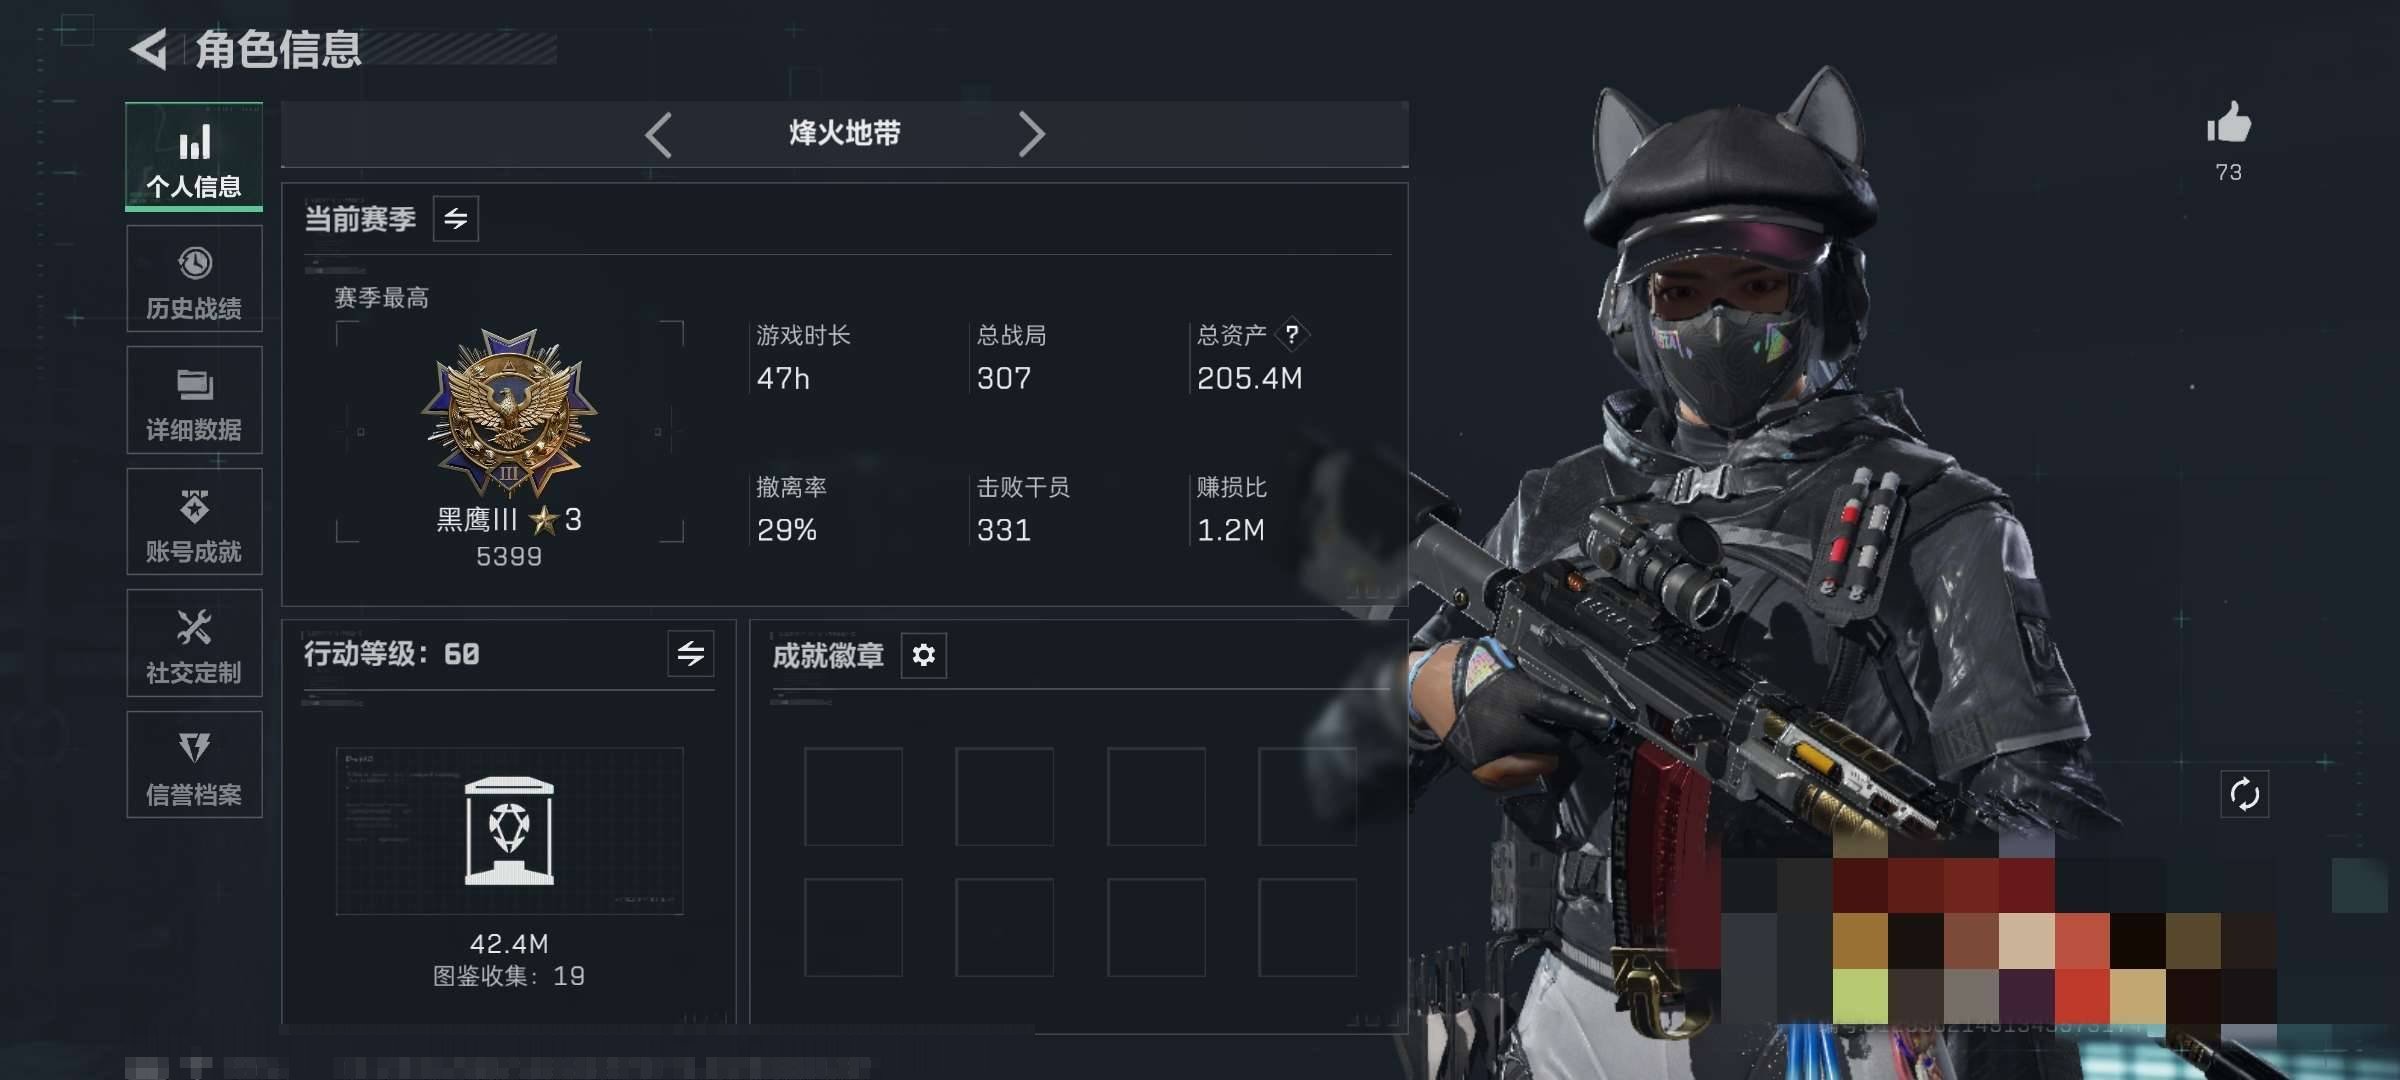Rotate the character model with the refresh icon
Image resolution: width=2400 pixels, height=1080 pixels.
[x=2245, y=795]
